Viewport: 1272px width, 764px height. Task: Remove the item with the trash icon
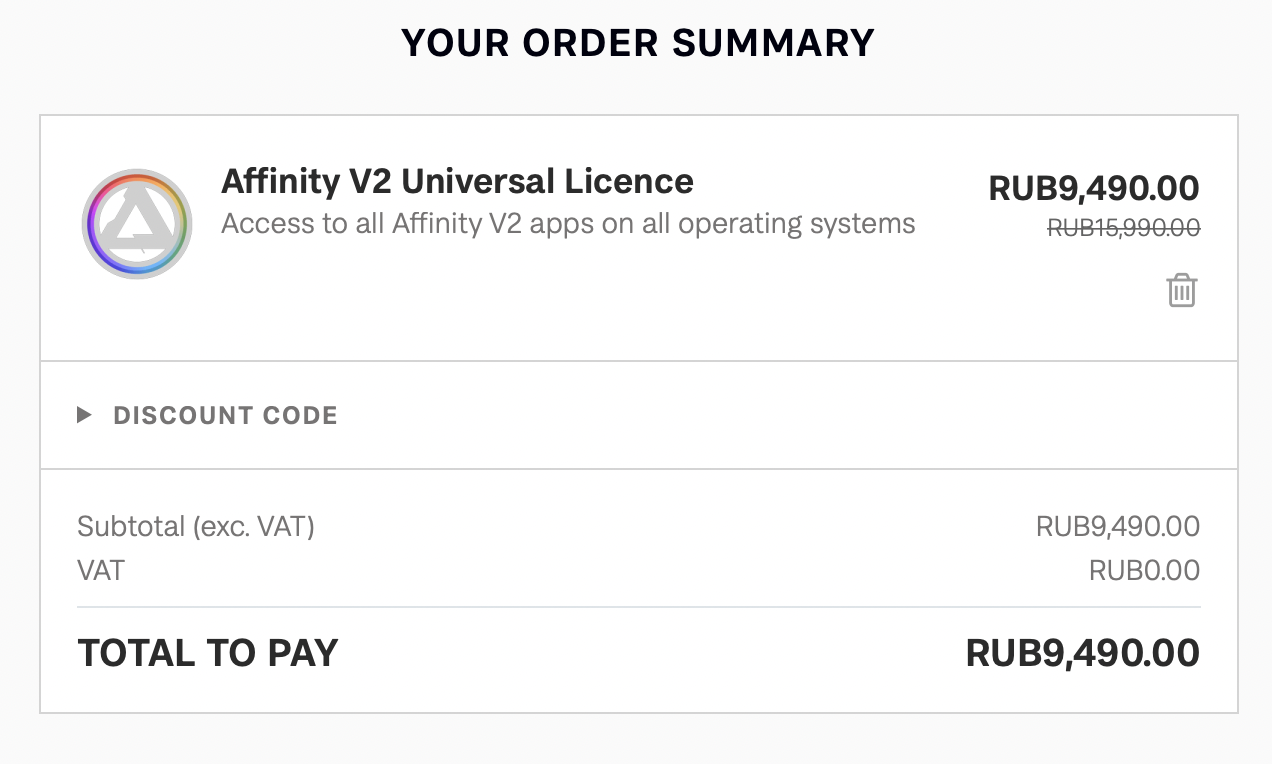1181,290
